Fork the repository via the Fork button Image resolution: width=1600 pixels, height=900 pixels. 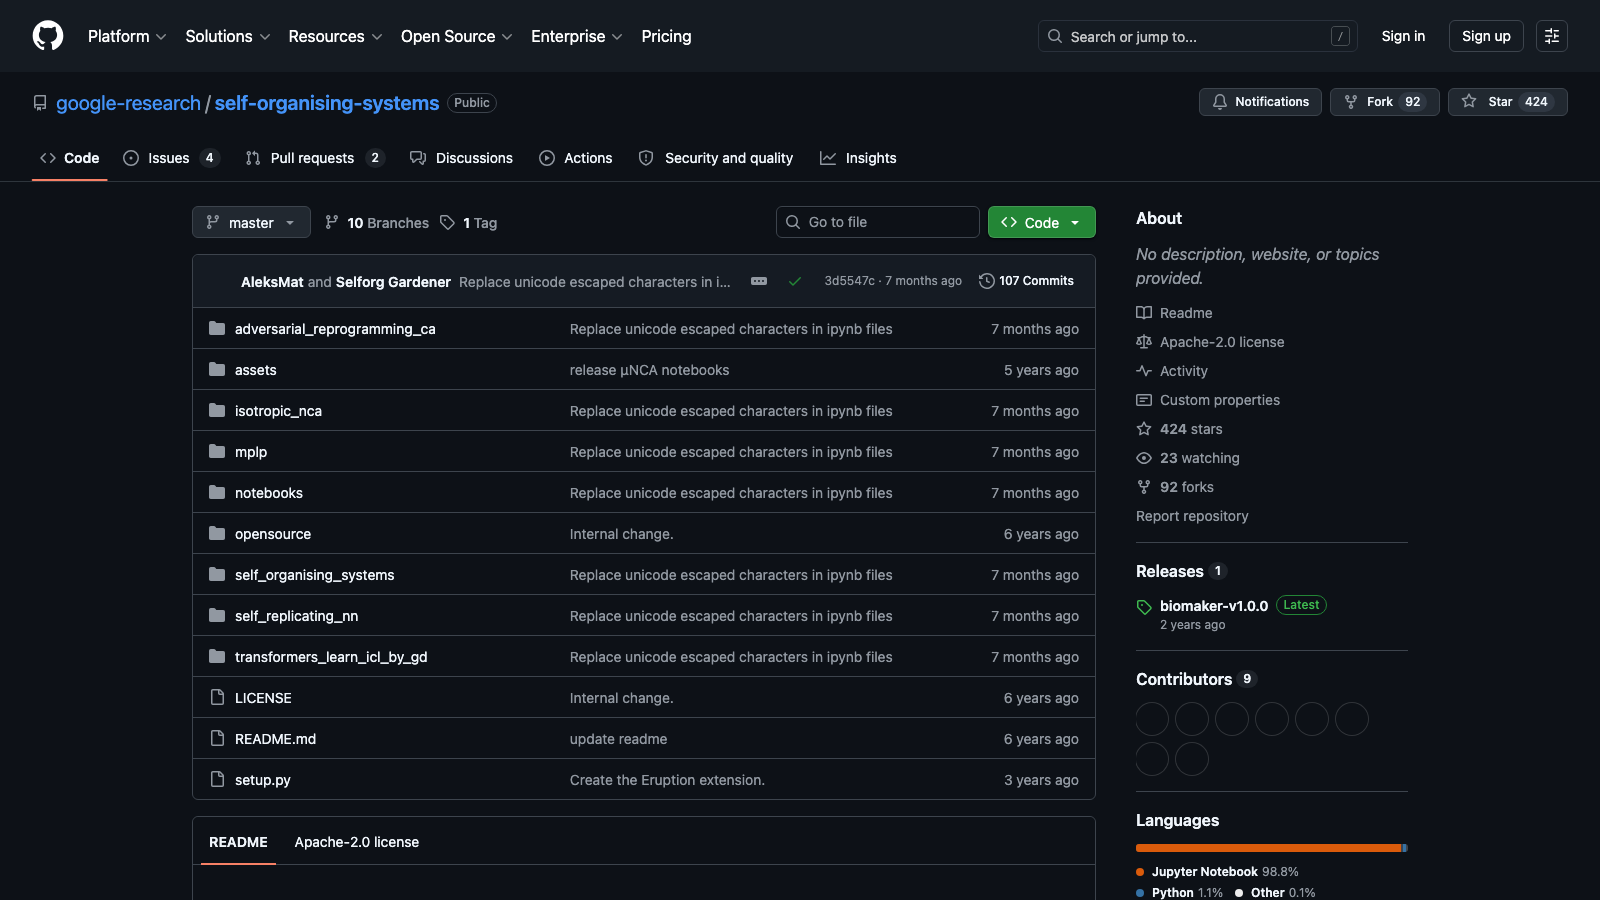pyautogui.click(x=1384, y=102)
